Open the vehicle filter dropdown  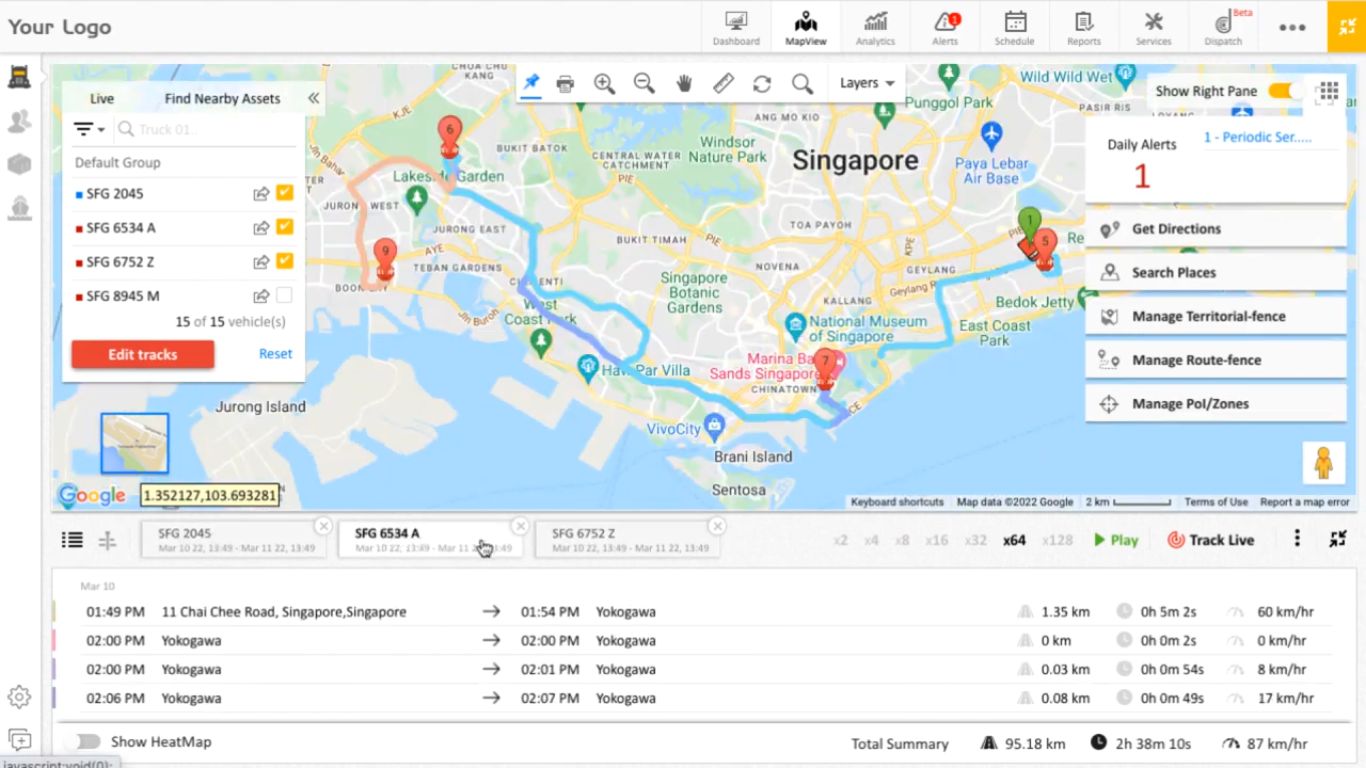click(x=89, y=129)
